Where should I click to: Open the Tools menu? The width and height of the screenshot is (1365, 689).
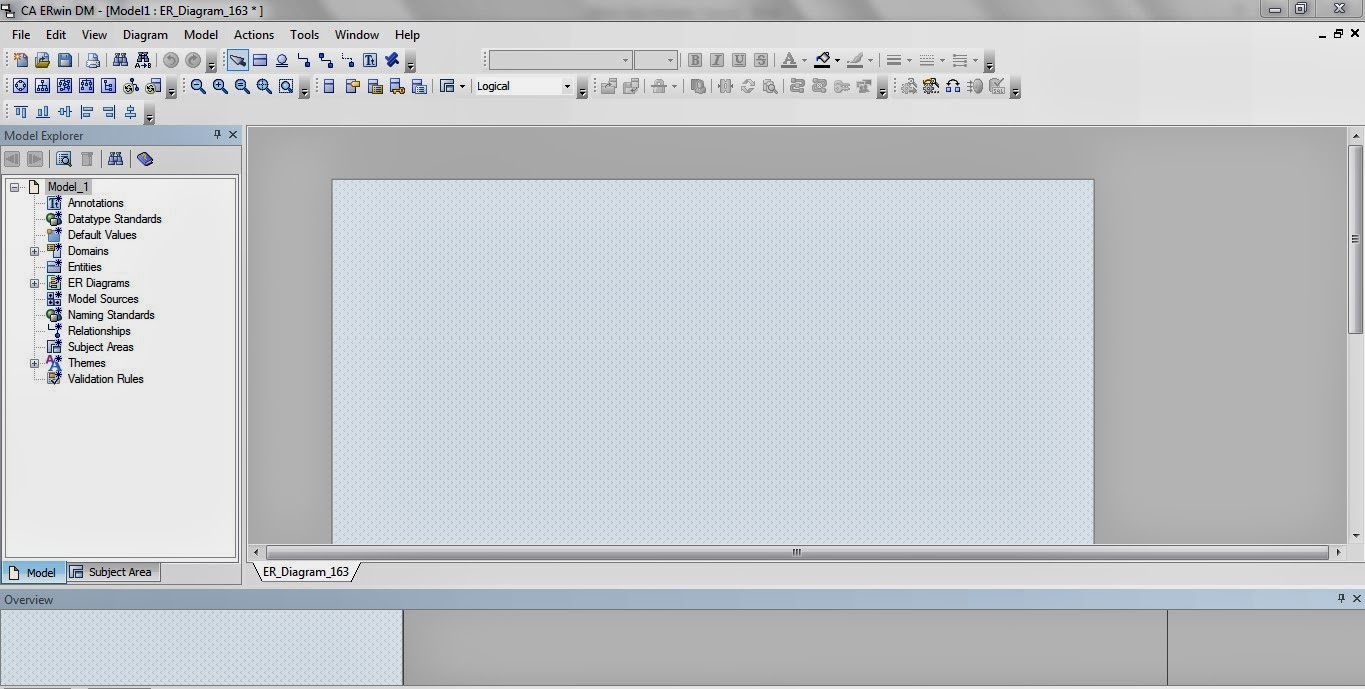[x=305, y=35]
